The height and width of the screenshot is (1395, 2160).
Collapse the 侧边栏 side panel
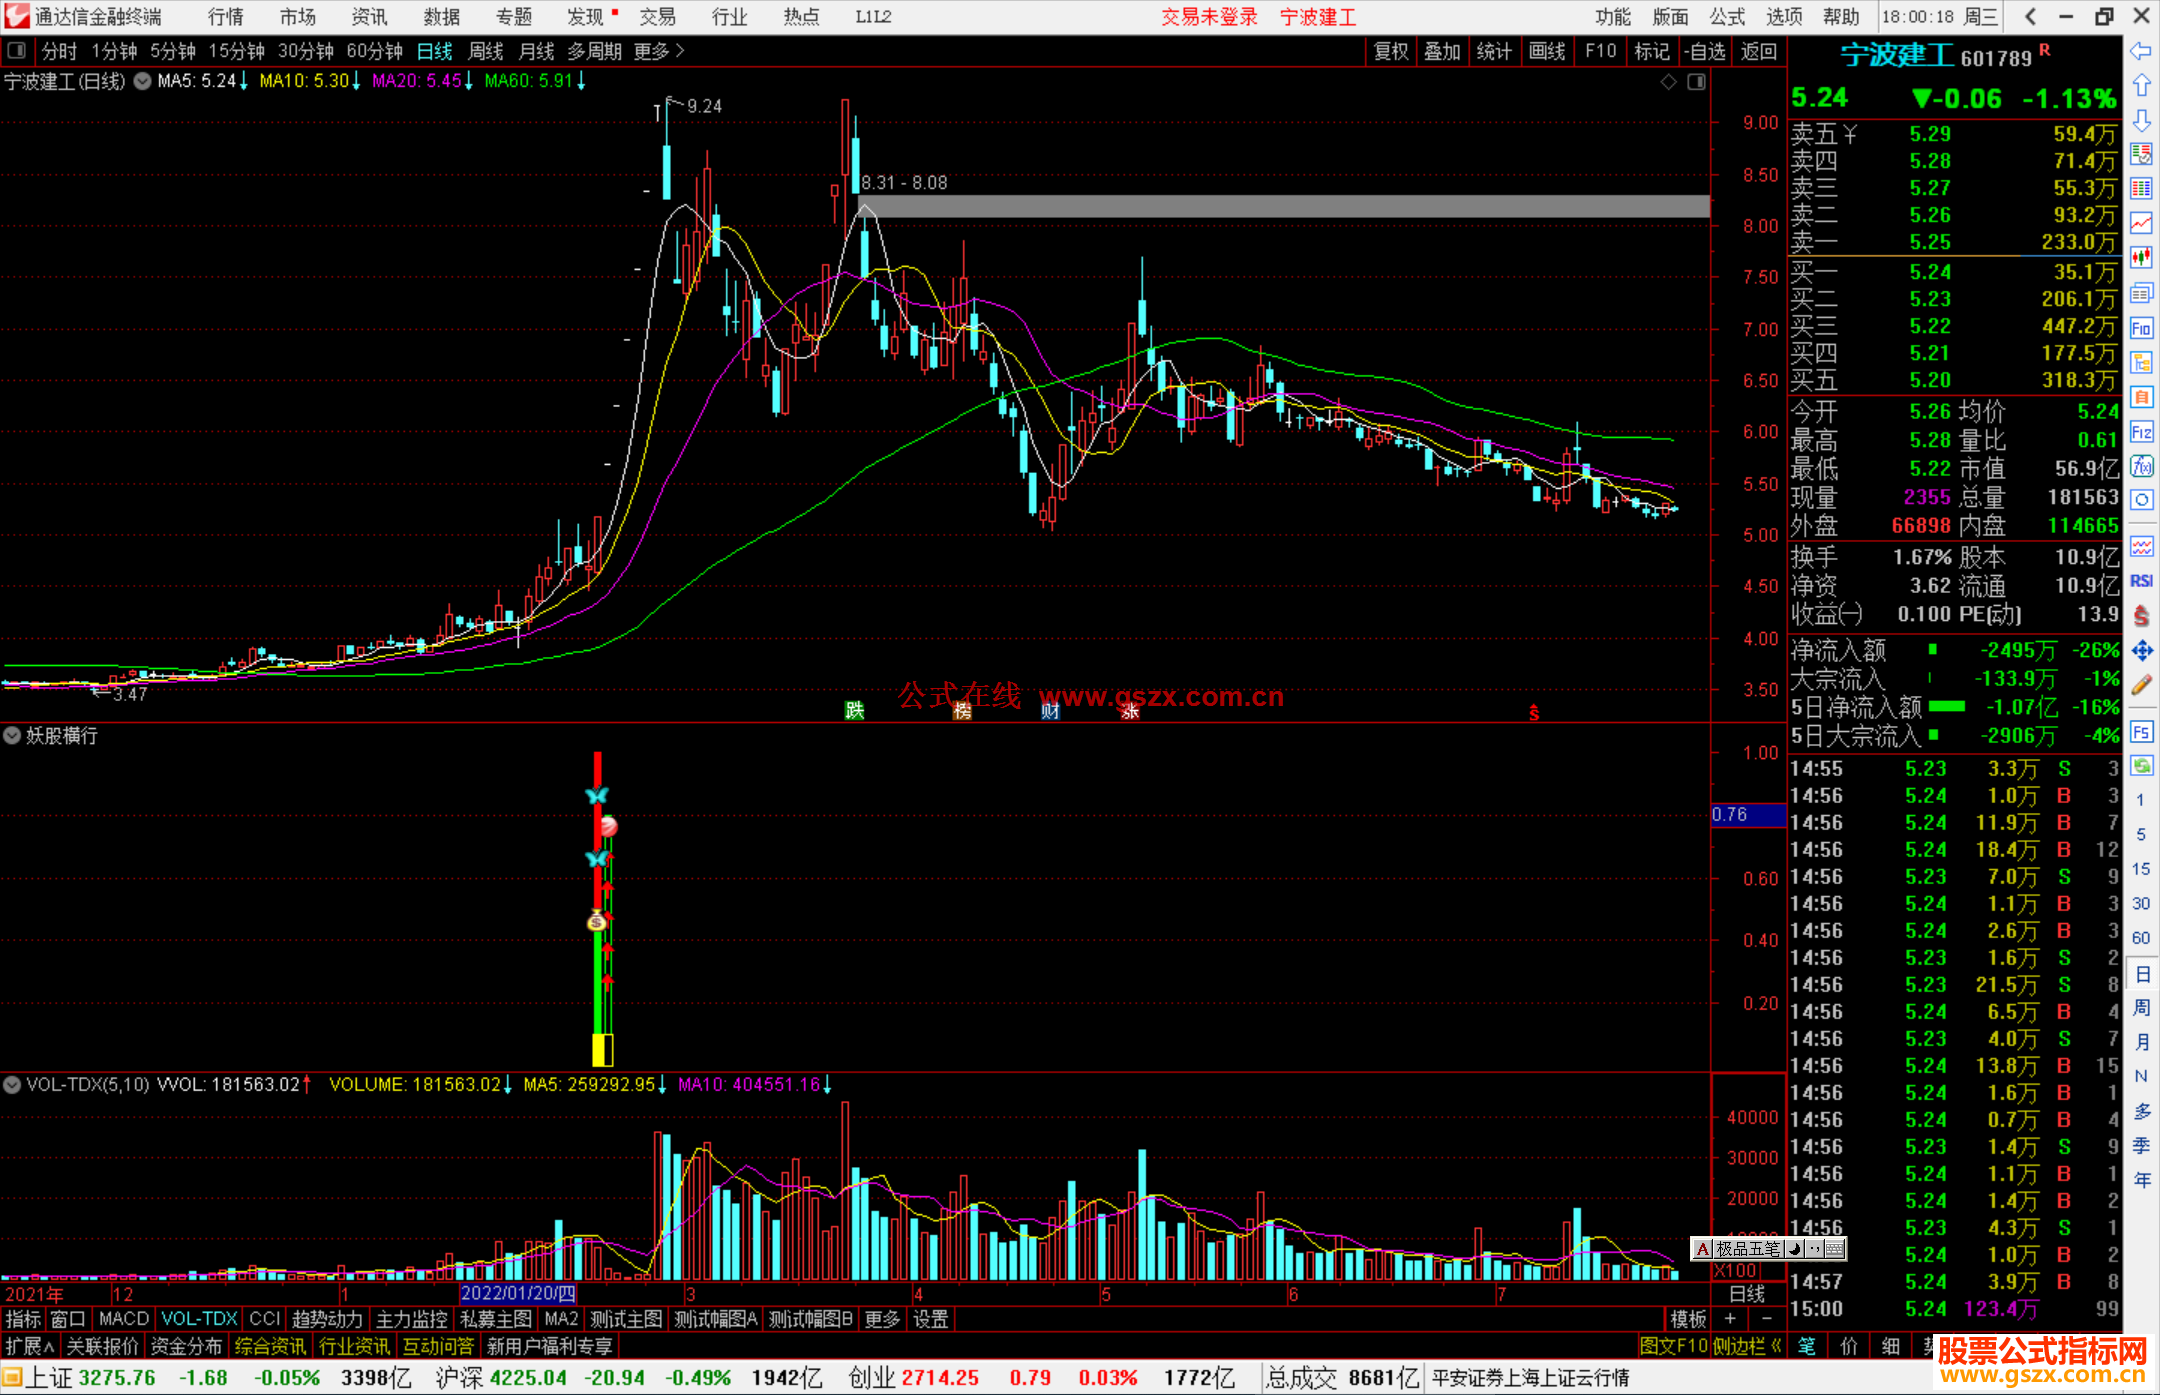(1747, 1346)
